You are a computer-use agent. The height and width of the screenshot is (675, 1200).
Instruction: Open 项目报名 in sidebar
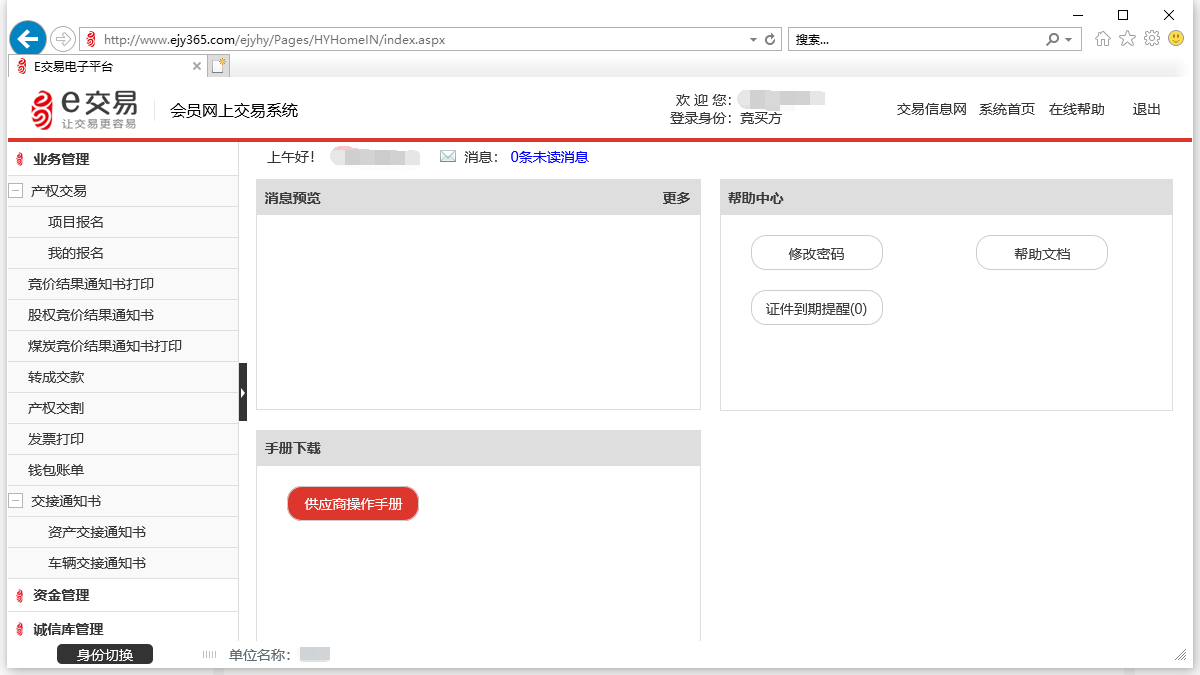(76, 222)
